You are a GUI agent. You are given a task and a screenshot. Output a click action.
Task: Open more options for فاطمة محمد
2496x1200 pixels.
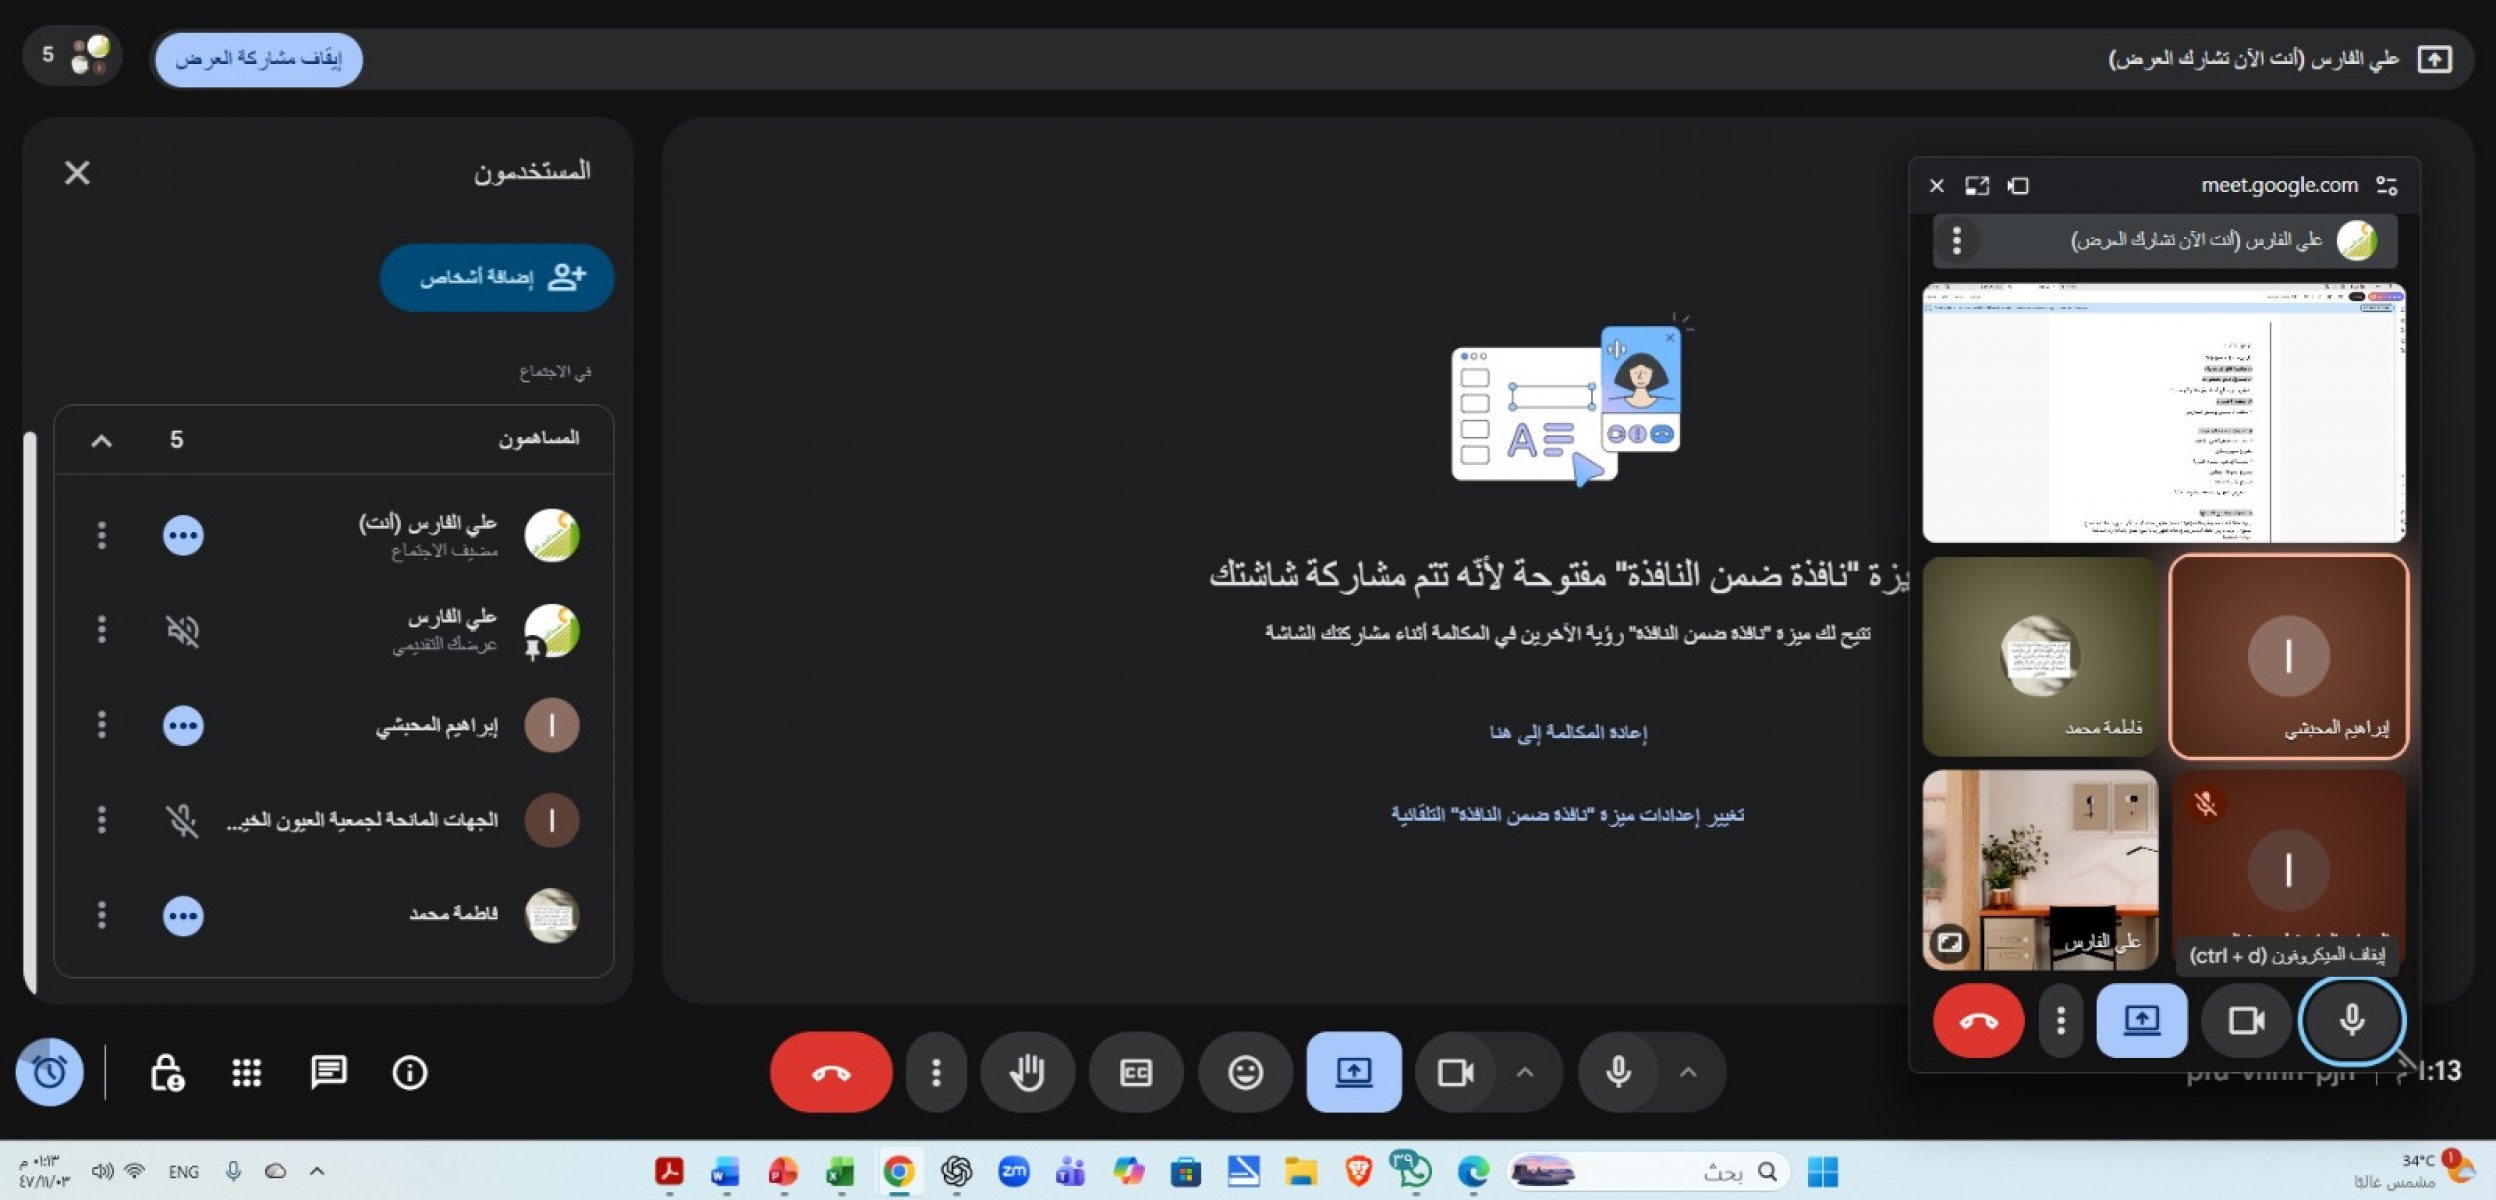pos(101,915)
